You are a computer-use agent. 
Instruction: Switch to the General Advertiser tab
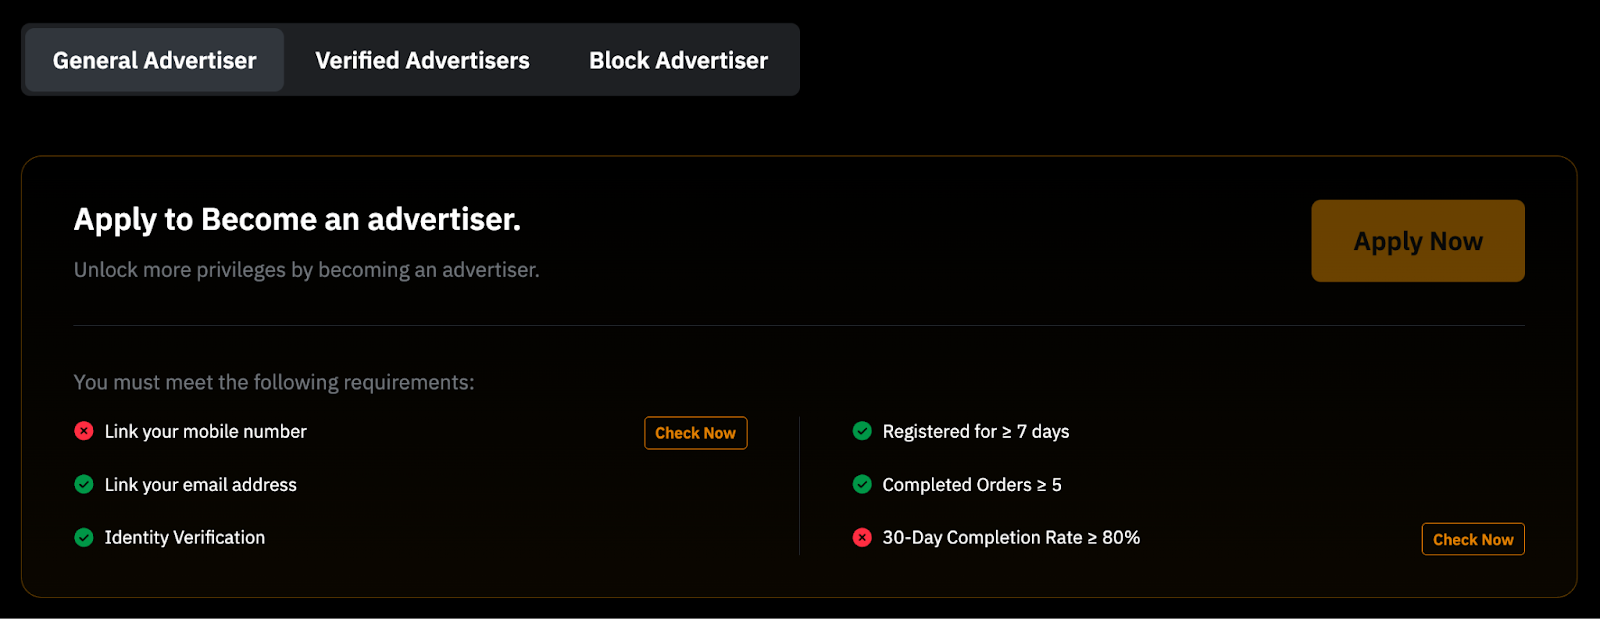[x=155, y=60]
